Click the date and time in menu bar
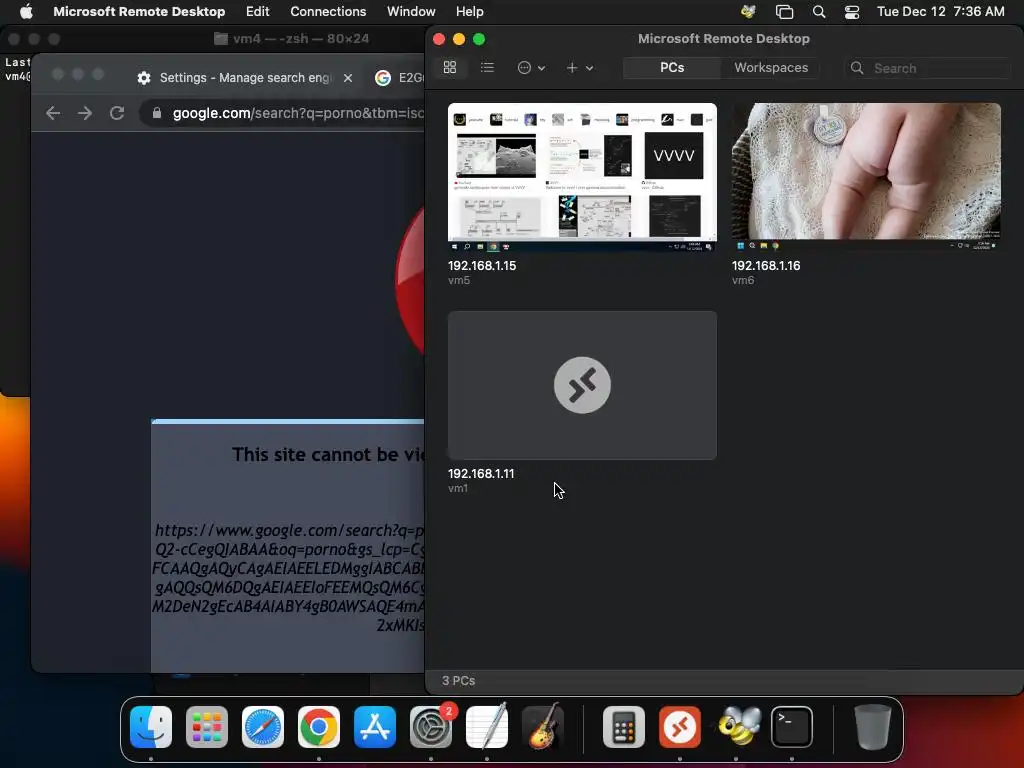This screenshot has height=768, width=1024. click(940, 11)
